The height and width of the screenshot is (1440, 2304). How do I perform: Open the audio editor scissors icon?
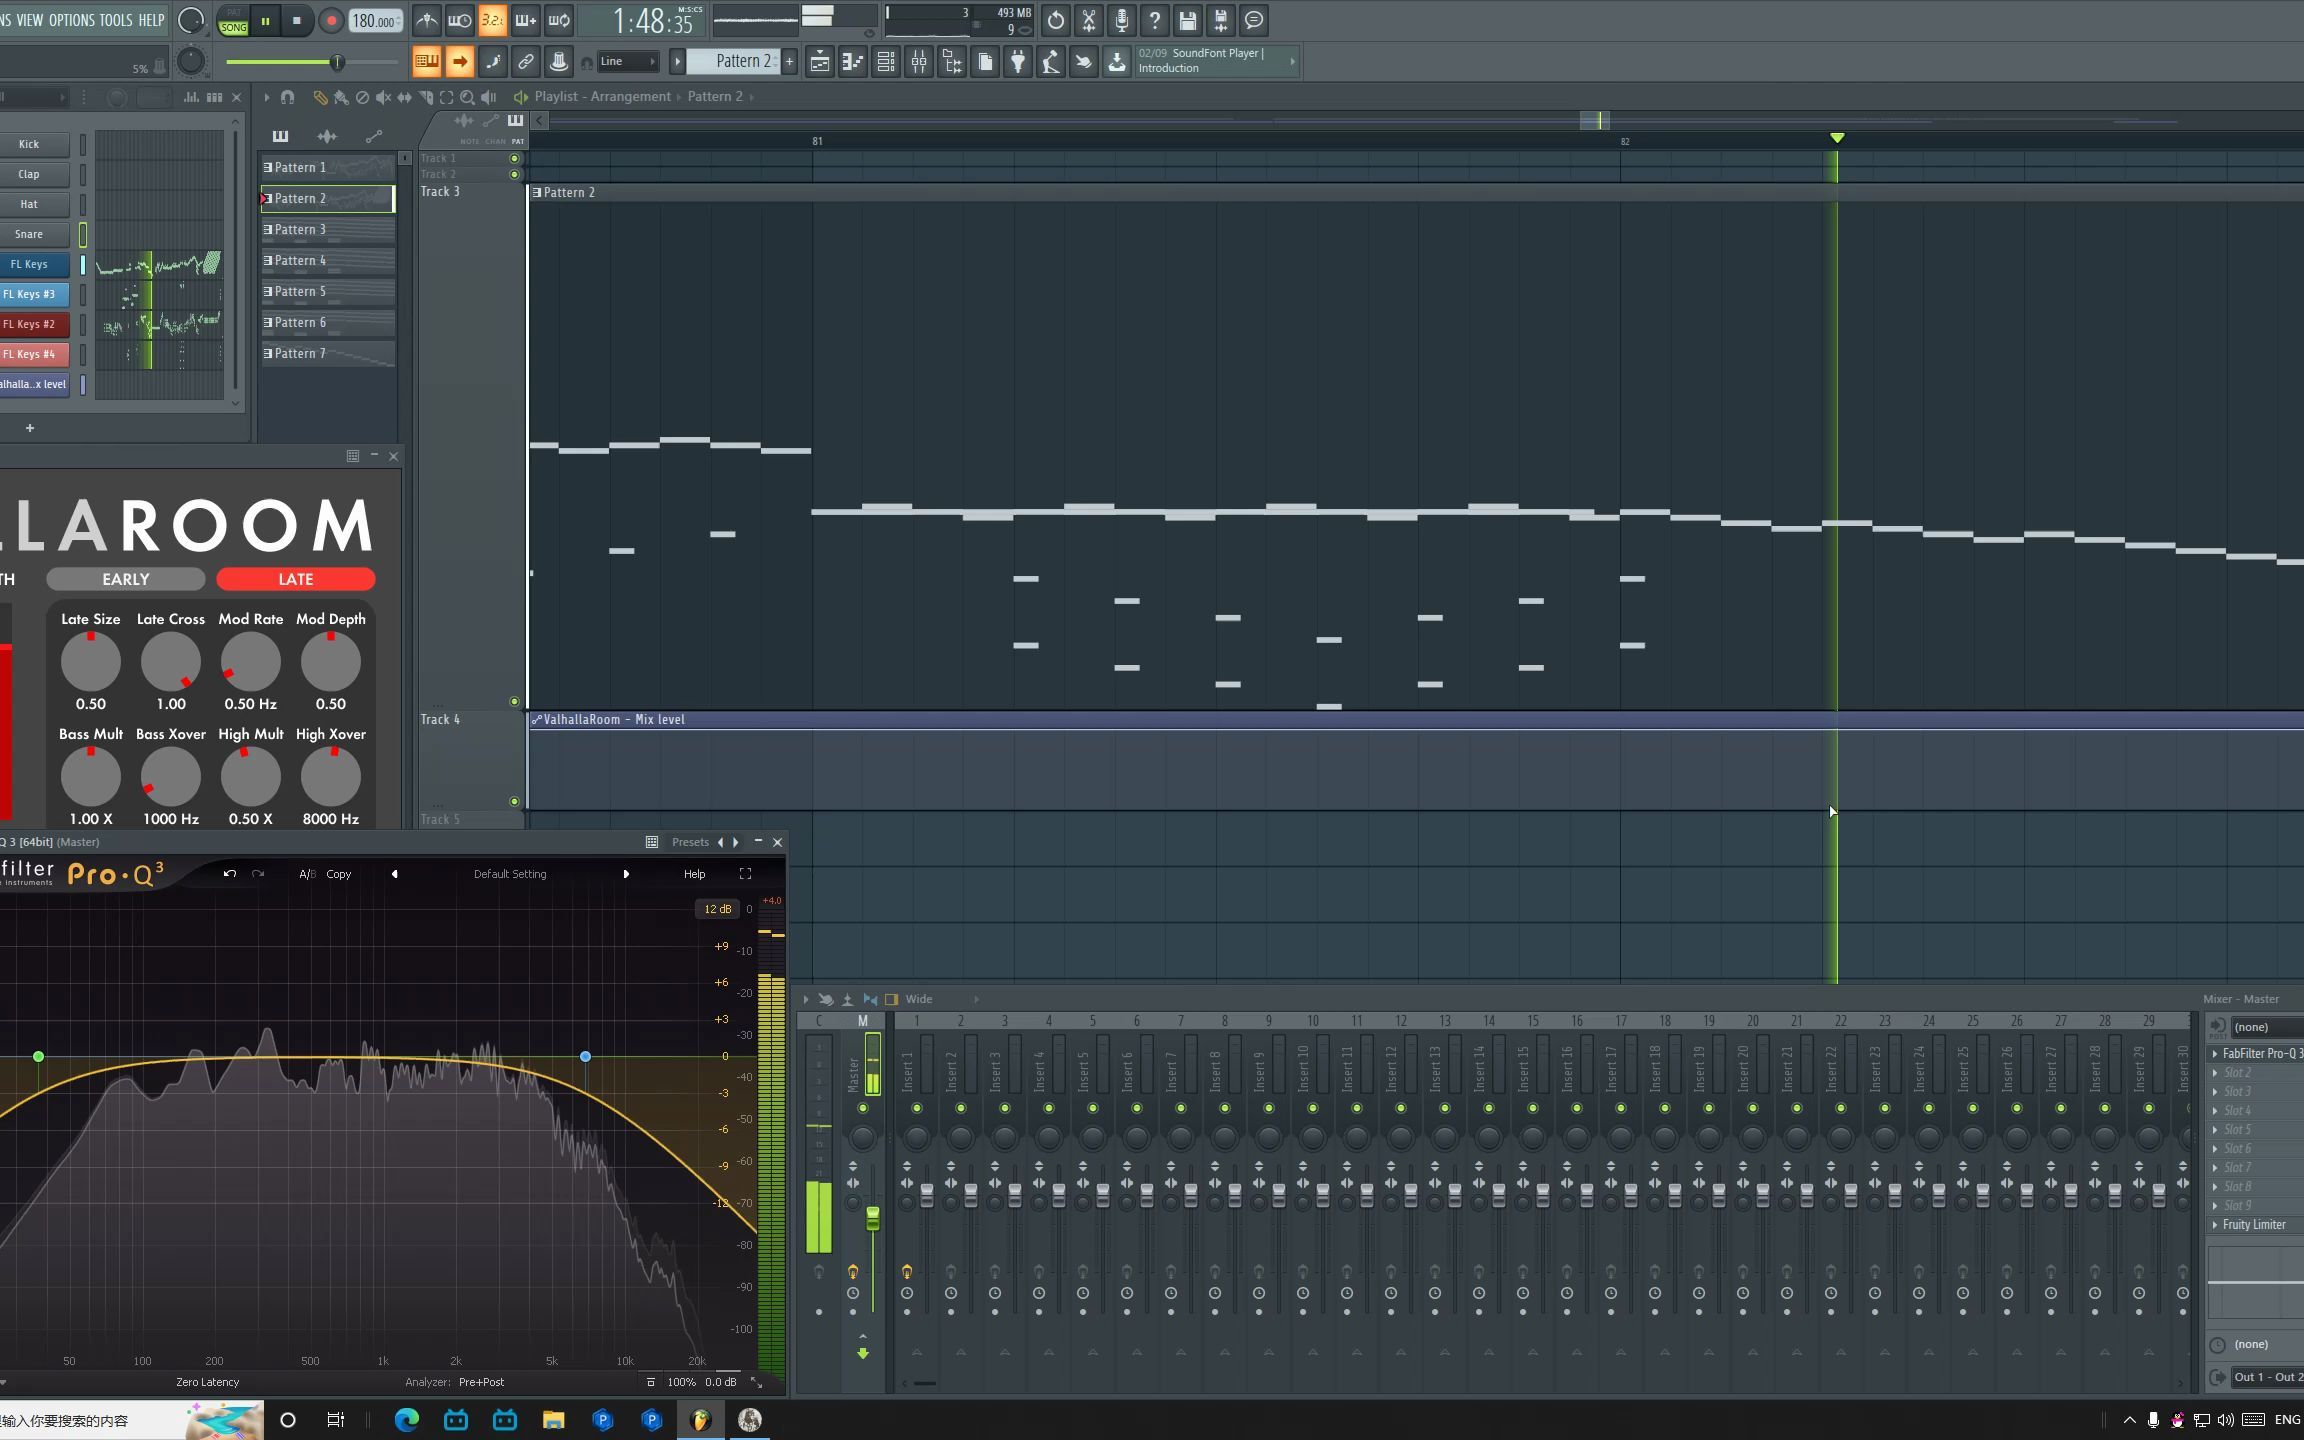click(x=1088, y=20)
